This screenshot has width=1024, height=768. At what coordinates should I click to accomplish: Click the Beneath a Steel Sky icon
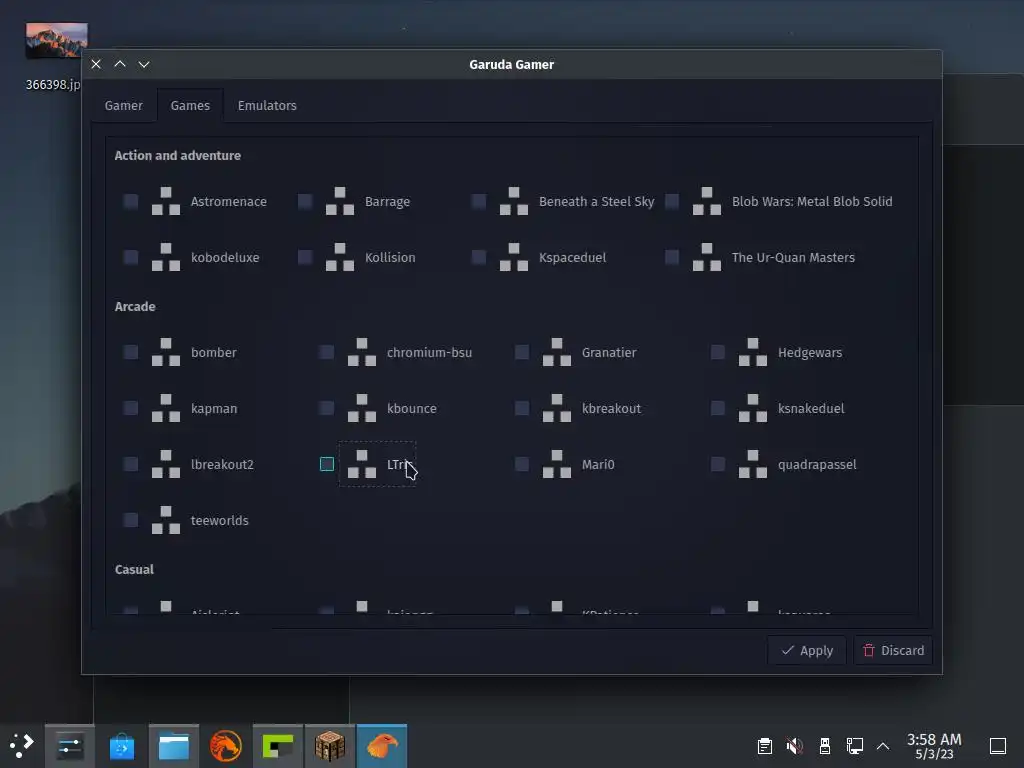tap(514, 201)
